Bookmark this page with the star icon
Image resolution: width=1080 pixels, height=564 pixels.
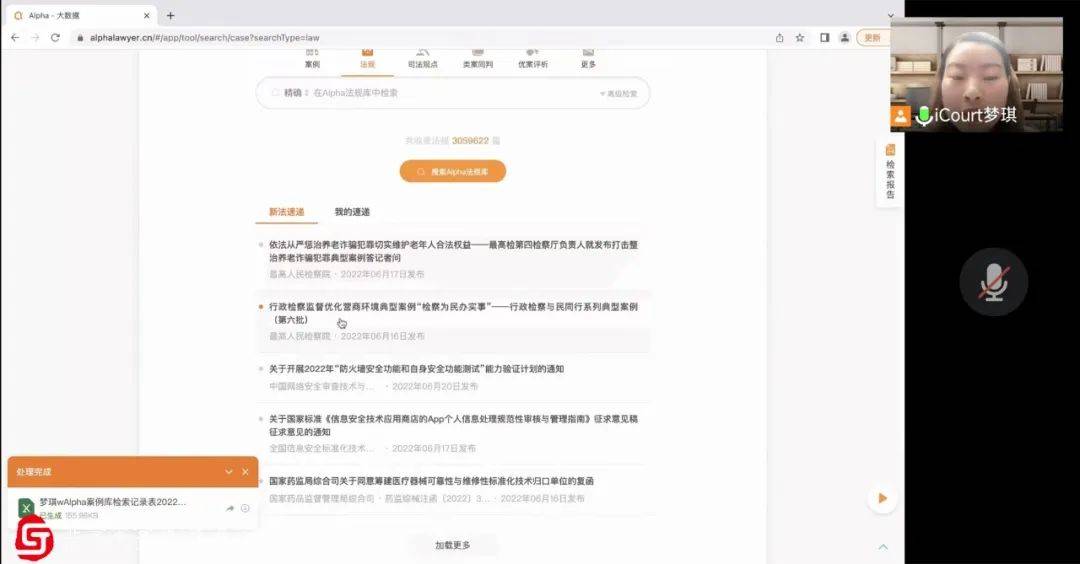[x=800, y=37]
